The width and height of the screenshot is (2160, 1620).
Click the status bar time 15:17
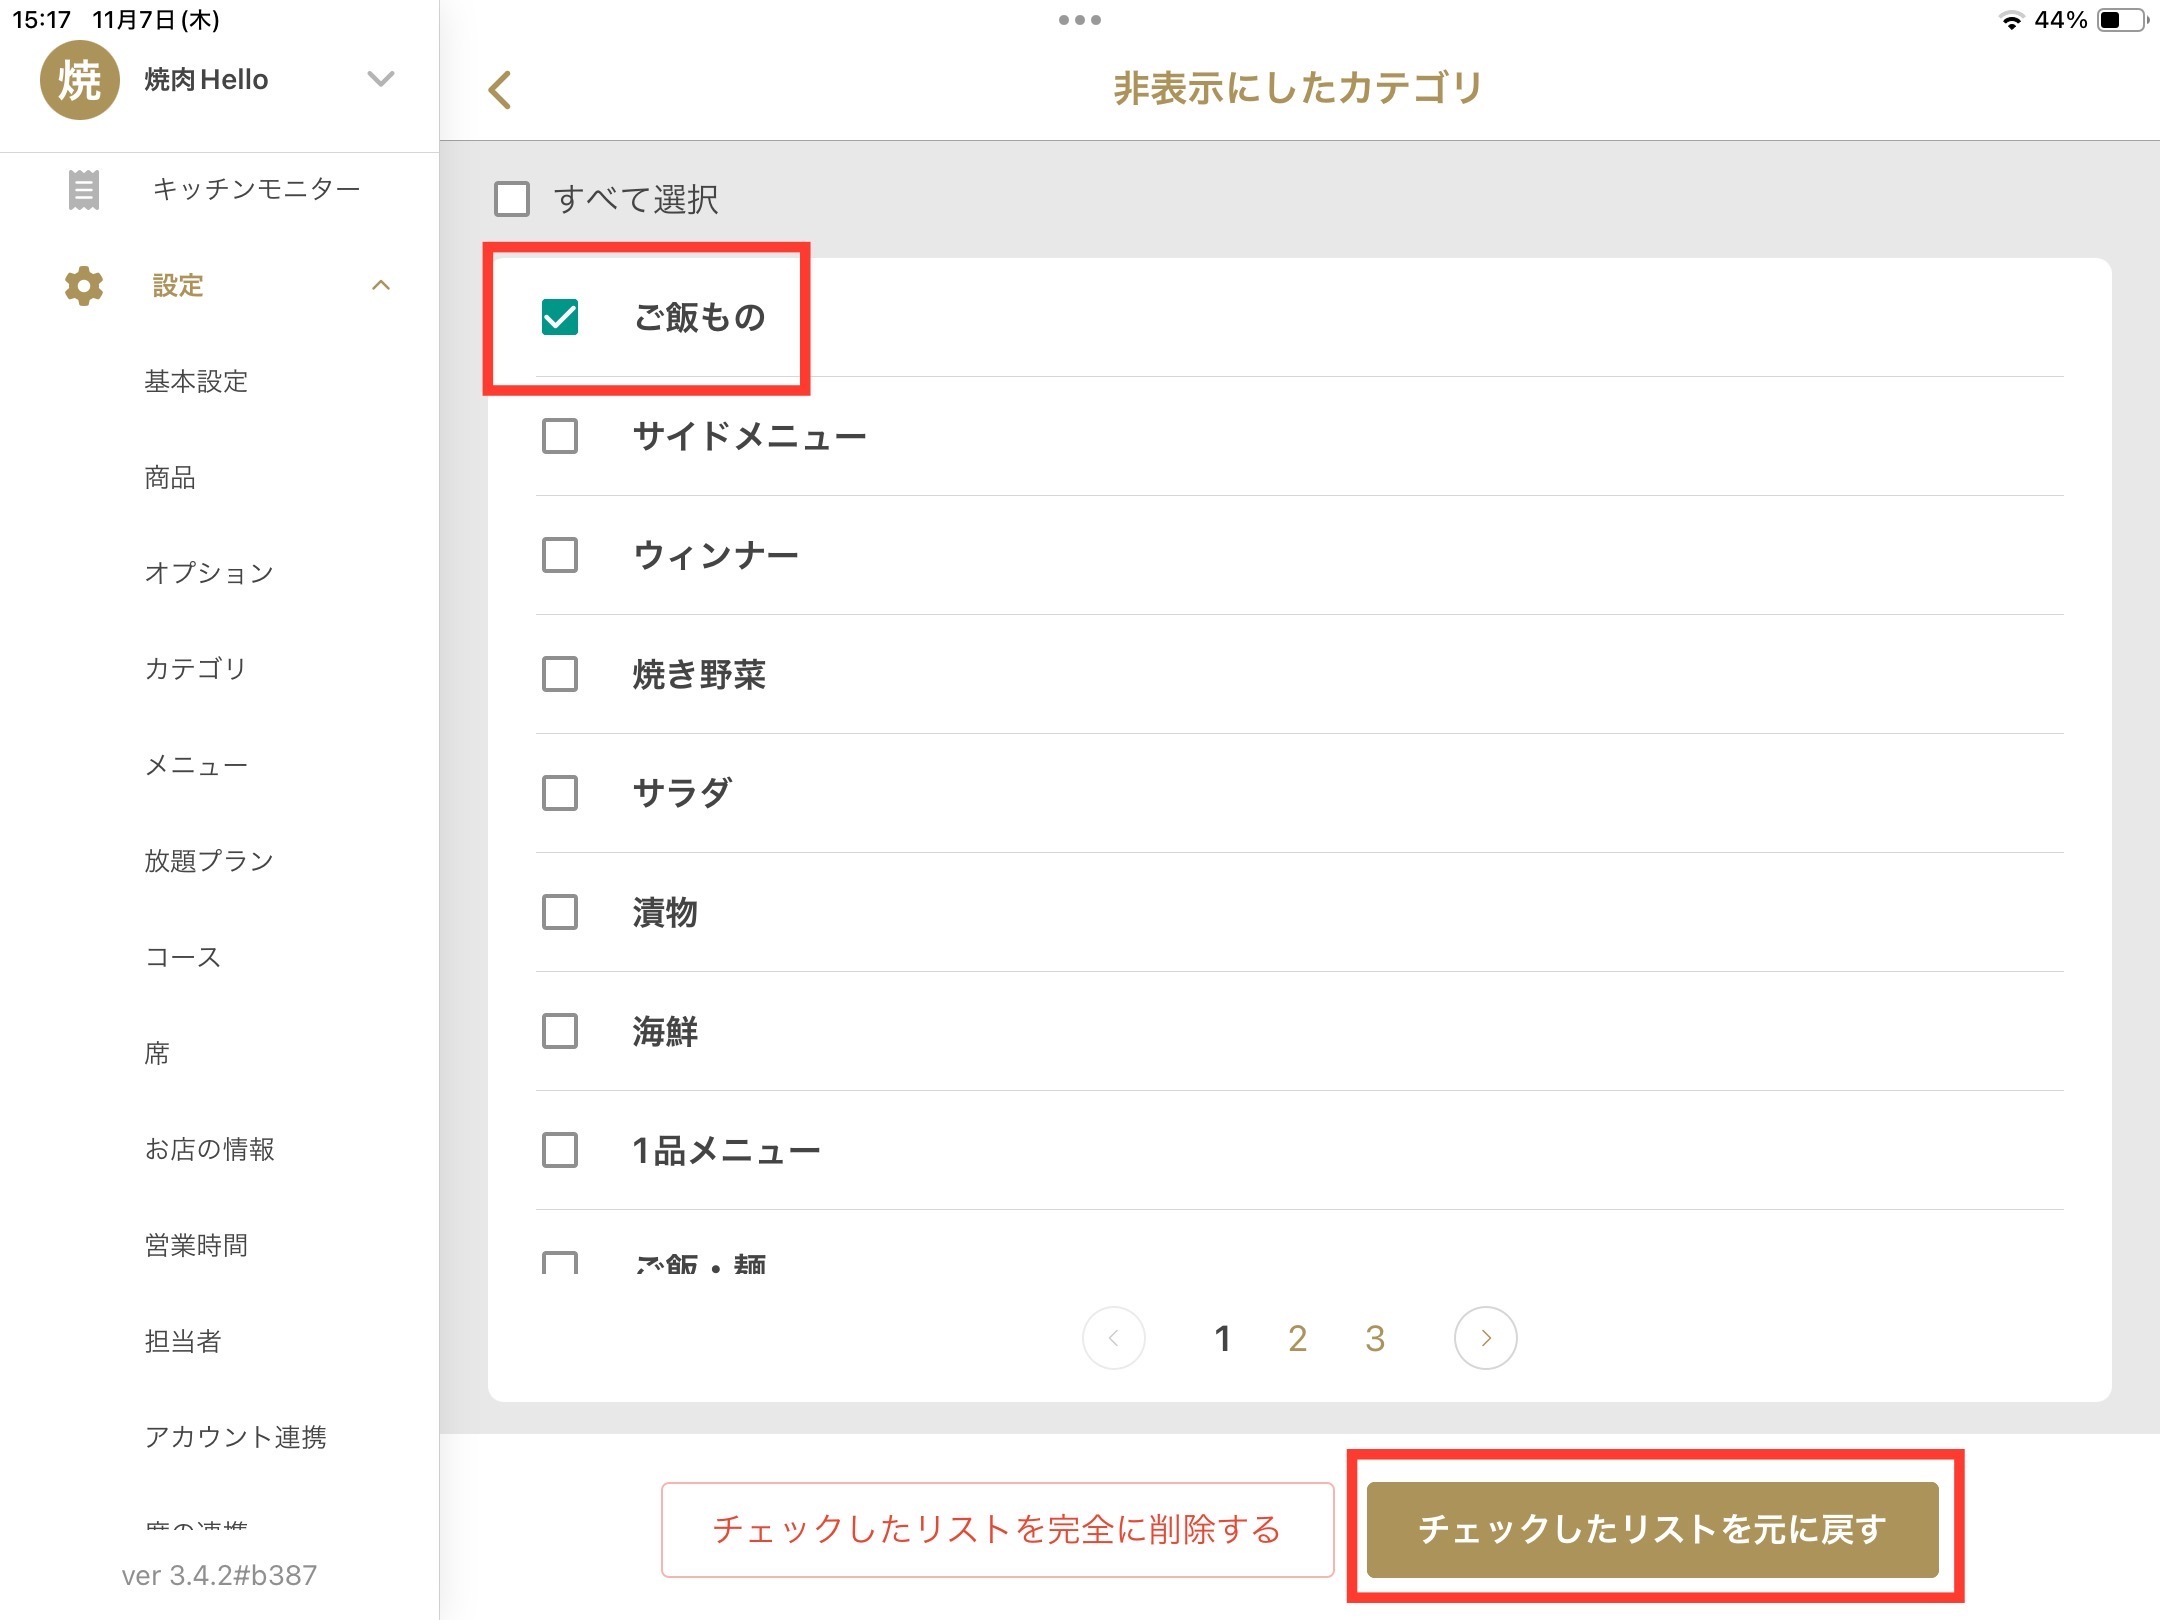coord(41,19)
